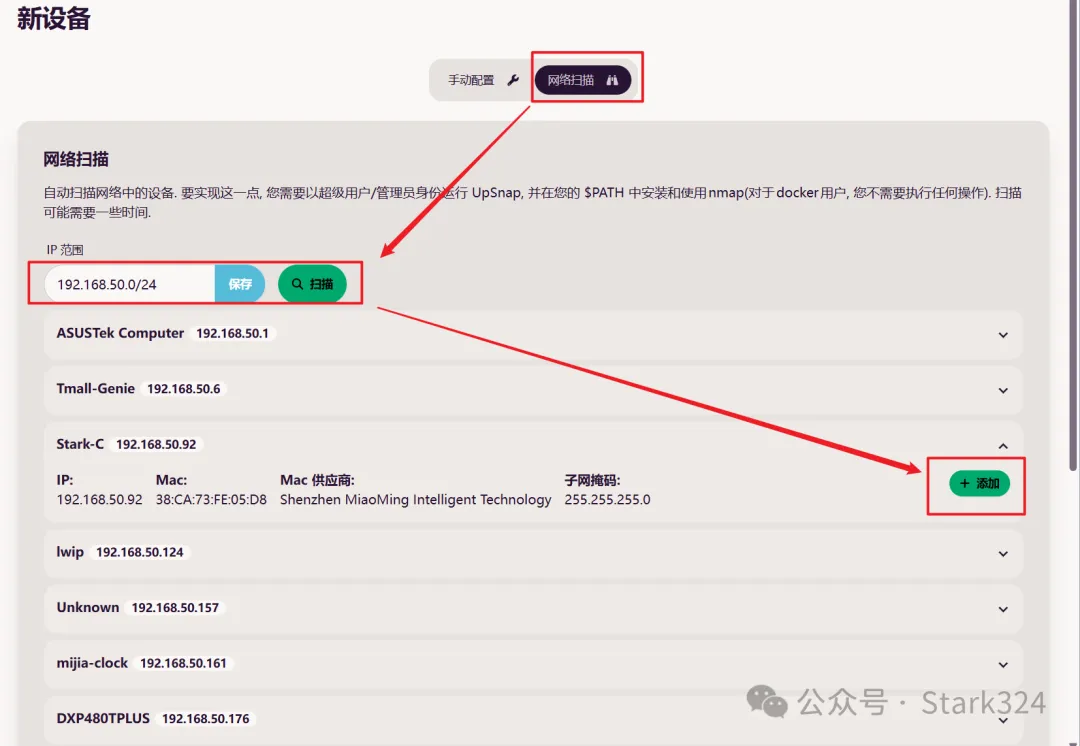The width and height of the screenshot is (1080, 746).
Task: Click MAC address 38:CA:73:FE:05:D8
Action: pyautogui.click(x=211, y=499)
